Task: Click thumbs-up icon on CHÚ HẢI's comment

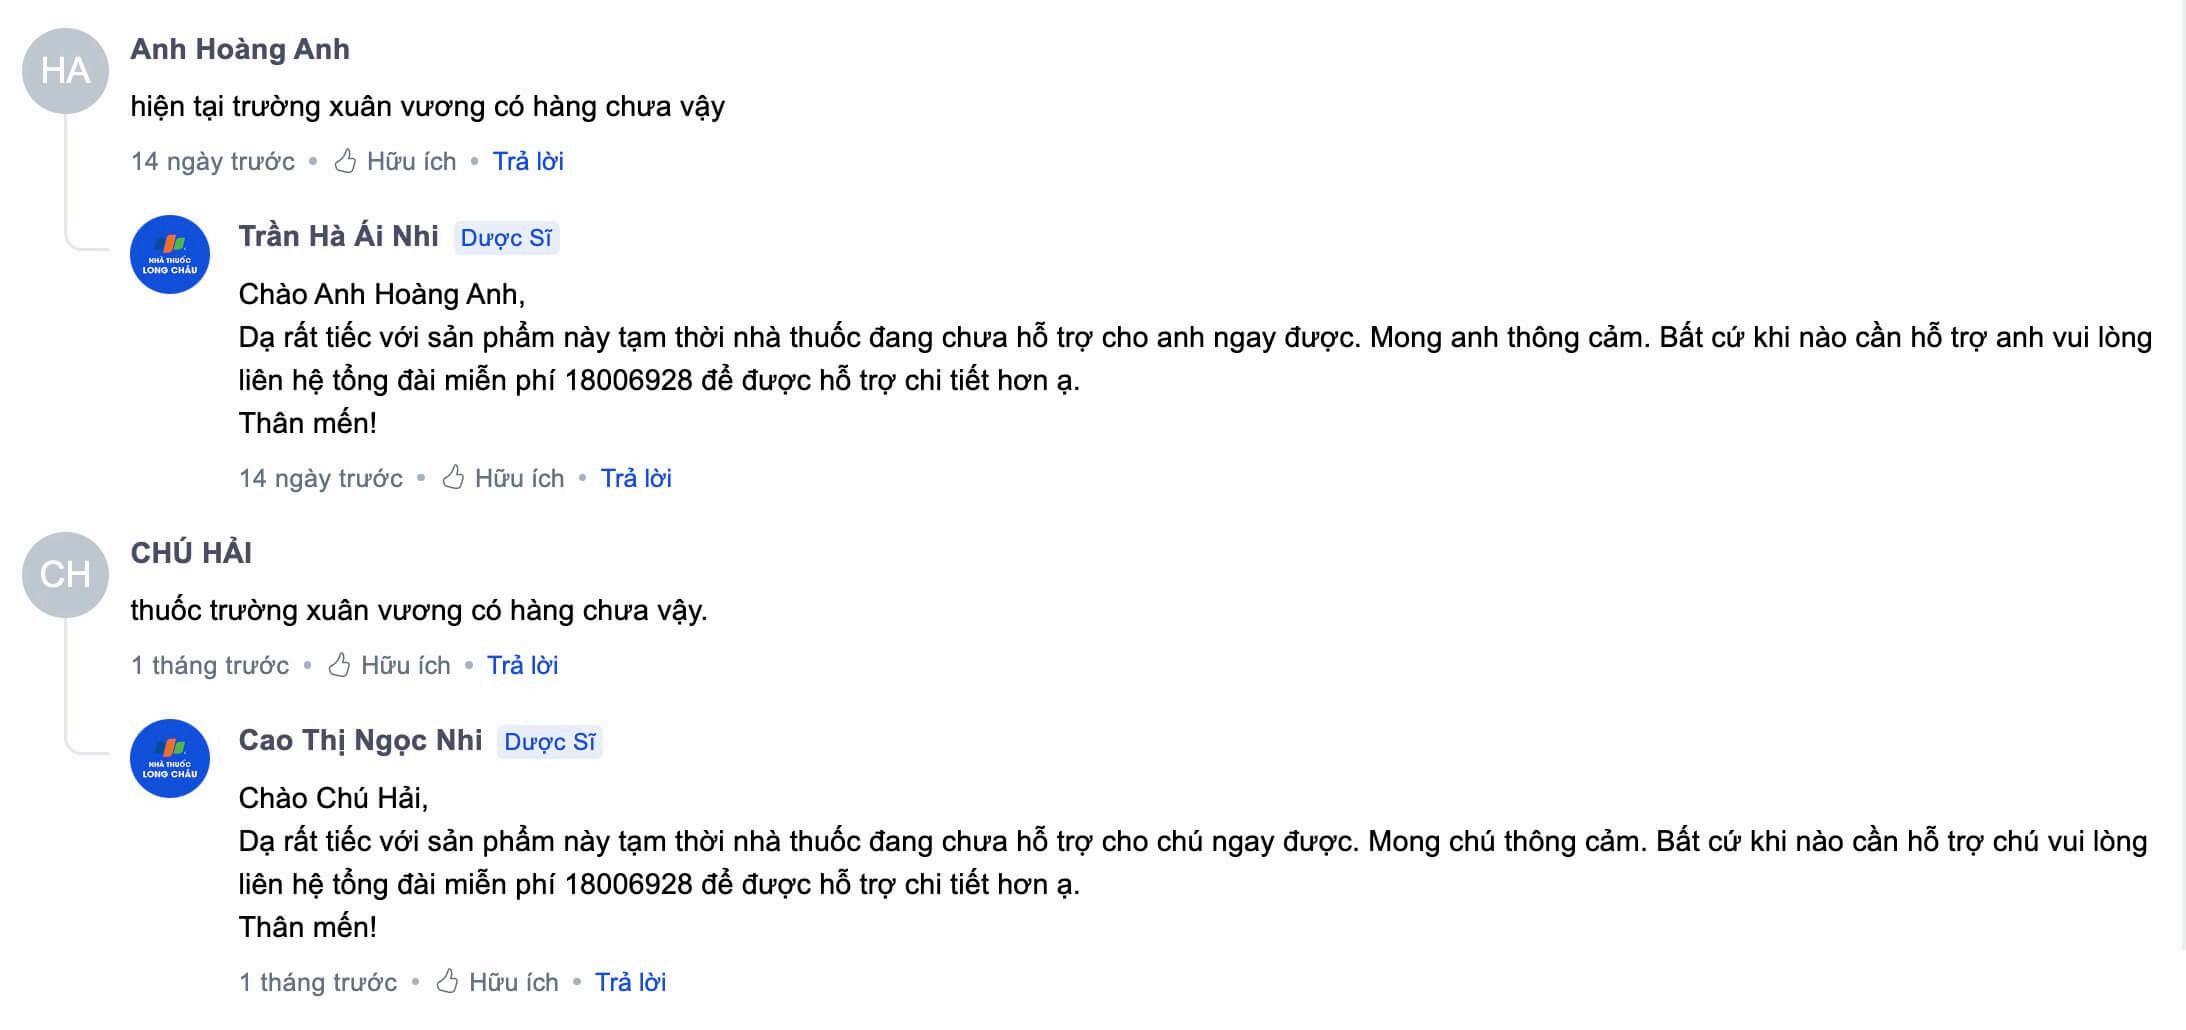Action: pyautogui.click(x=339, y=665)
